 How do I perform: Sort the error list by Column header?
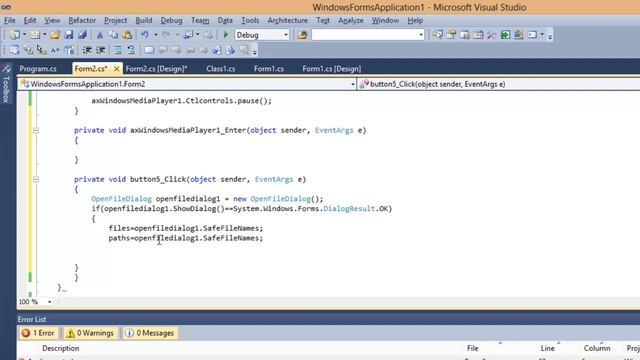[x=597, y=348]
